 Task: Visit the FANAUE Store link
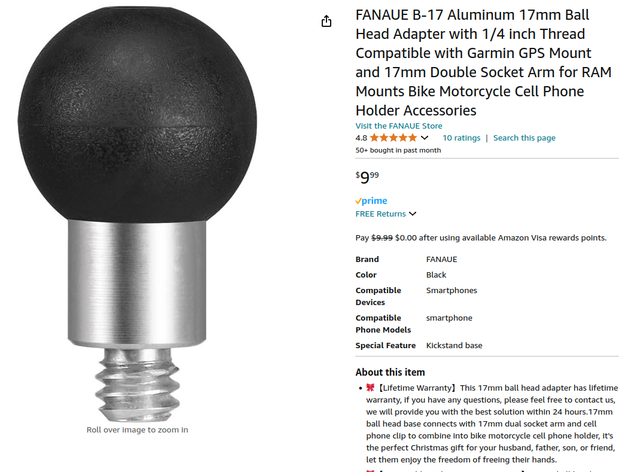point(399,126)
